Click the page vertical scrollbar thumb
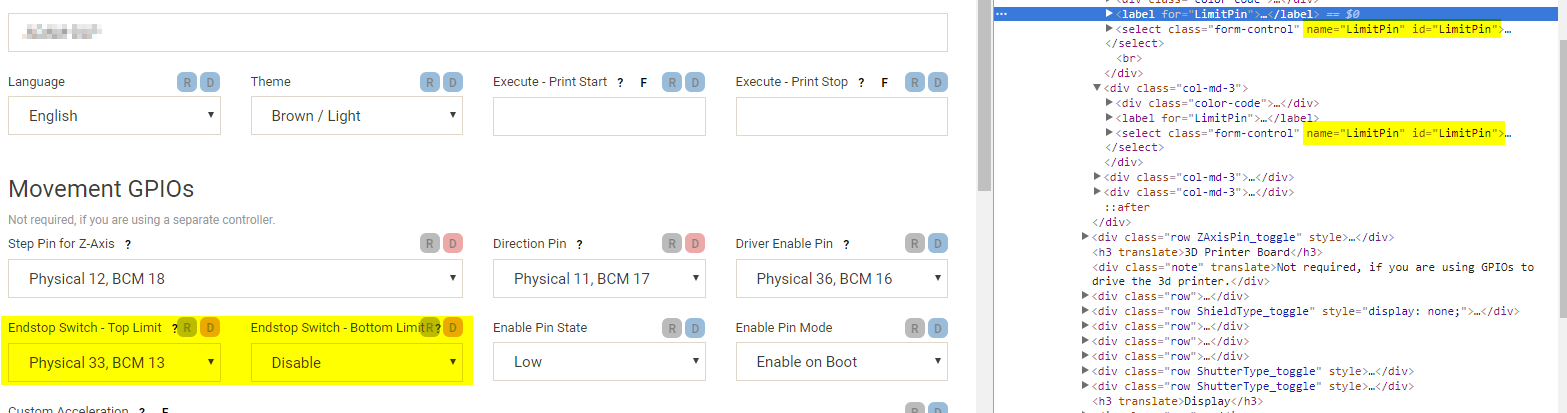This screenshot has width=1567, height=413. pyautogui.click(x=985, y=95)
